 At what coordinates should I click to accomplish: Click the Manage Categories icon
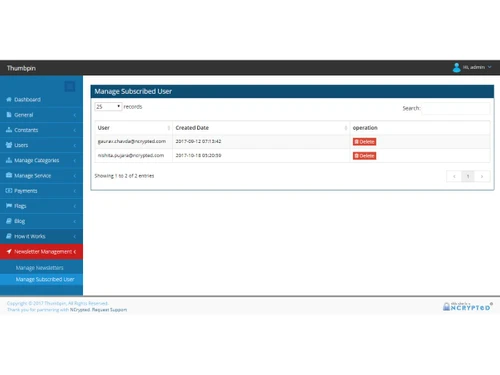point(9,160)
